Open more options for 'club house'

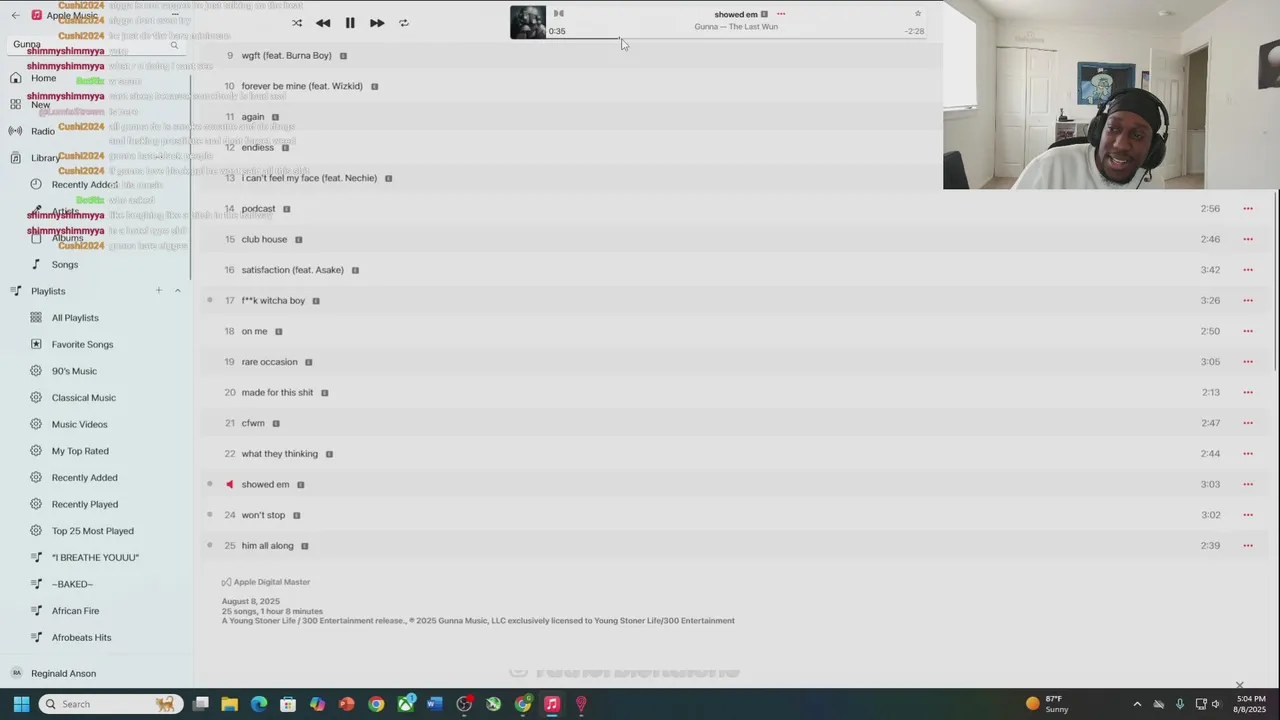click(1248, 240)
